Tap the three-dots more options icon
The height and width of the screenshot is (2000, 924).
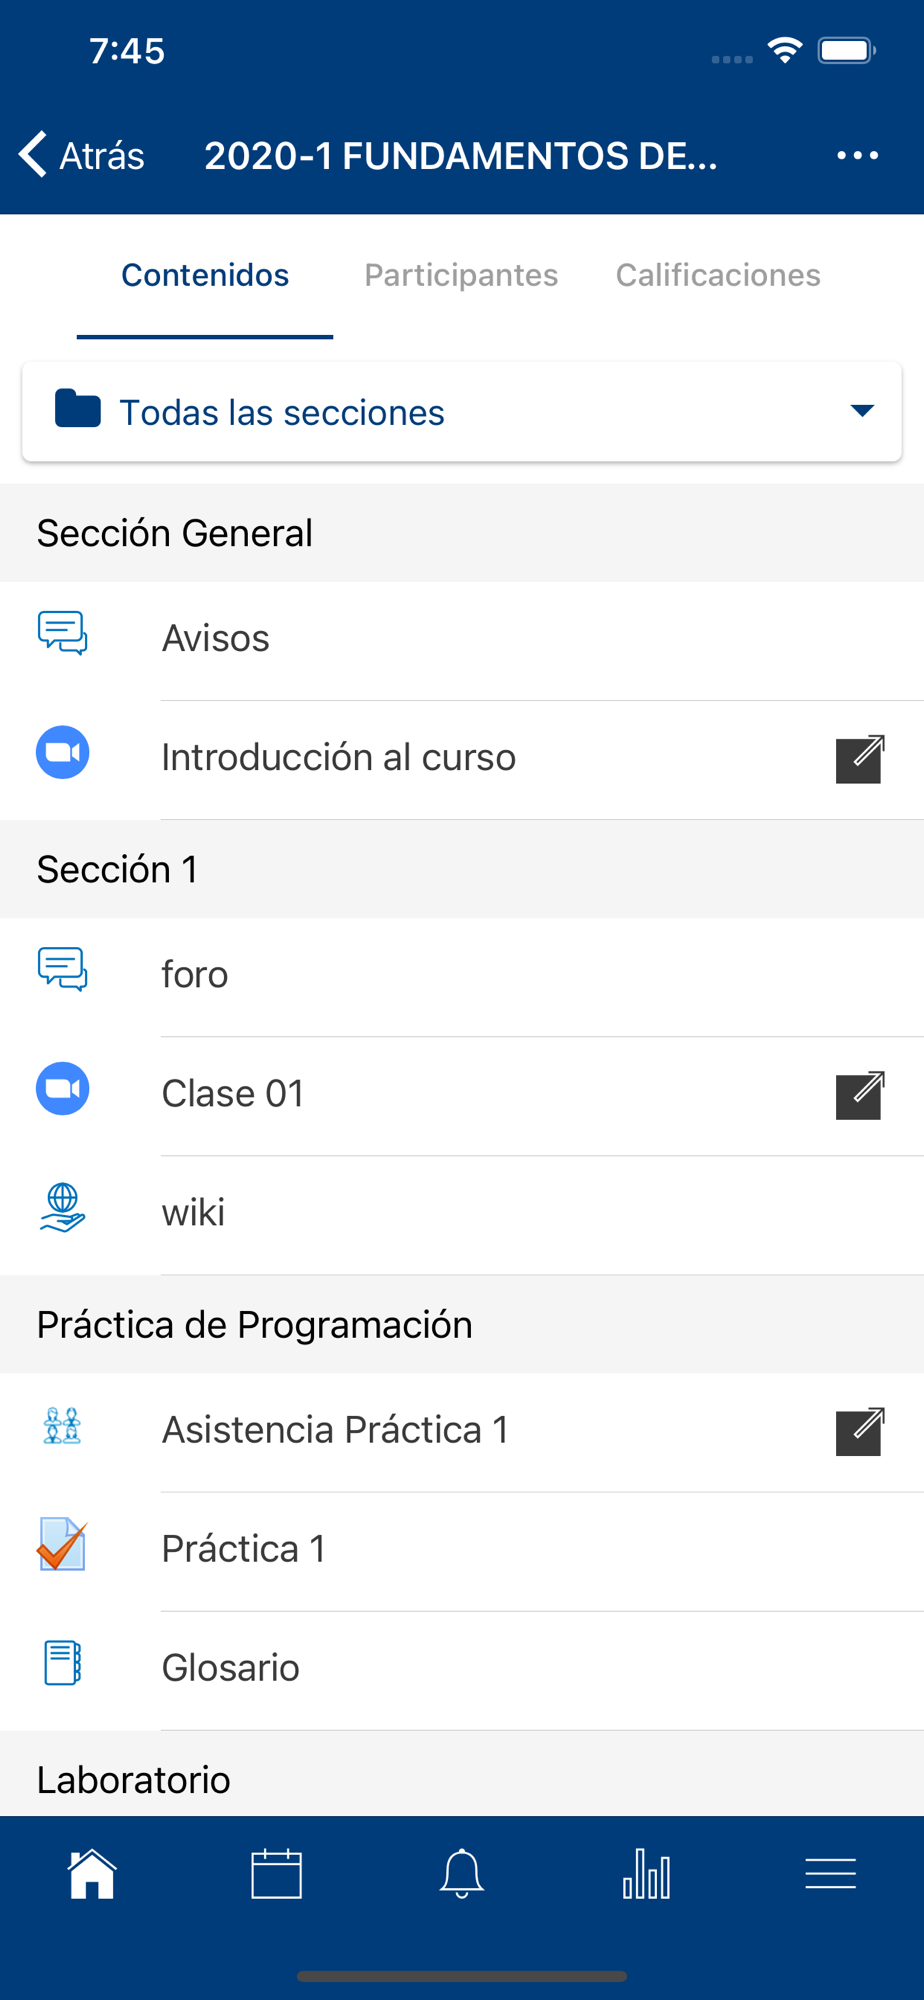[x=858, y=155]
